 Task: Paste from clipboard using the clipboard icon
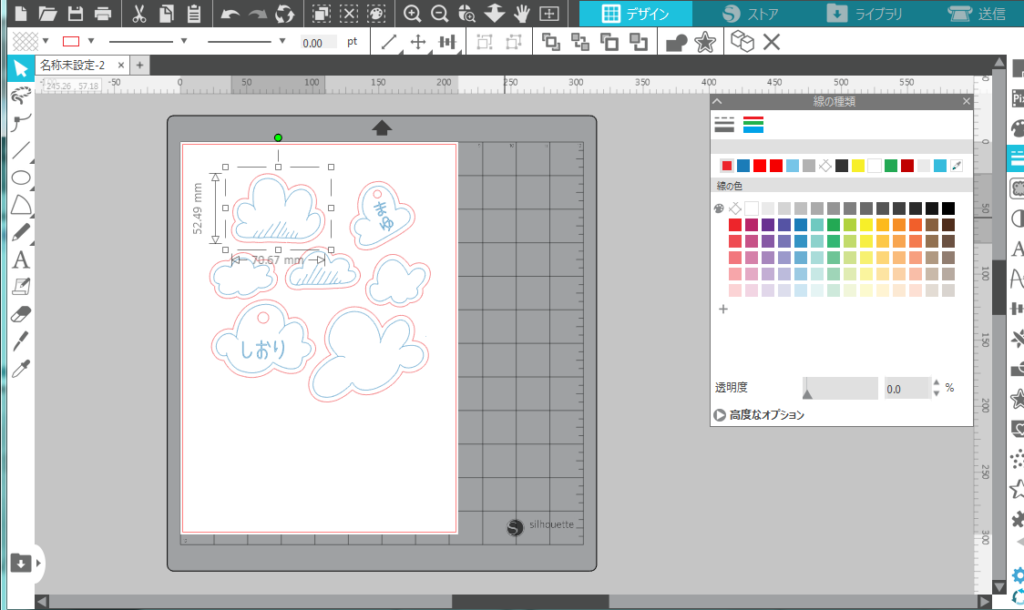194,13
